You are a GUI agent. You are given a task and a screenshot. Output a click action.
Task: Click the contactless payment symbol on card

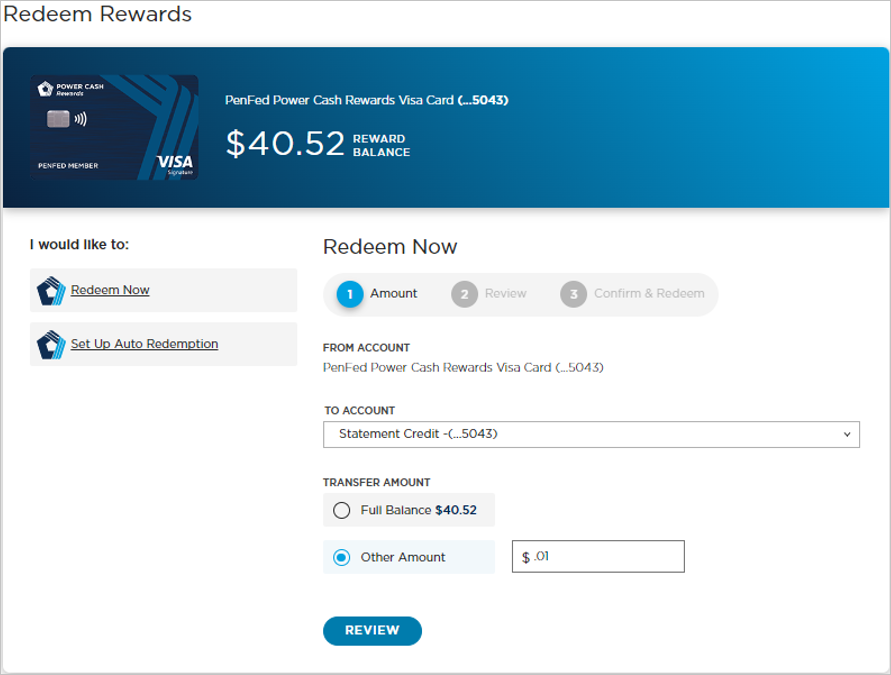pos(81,119)
